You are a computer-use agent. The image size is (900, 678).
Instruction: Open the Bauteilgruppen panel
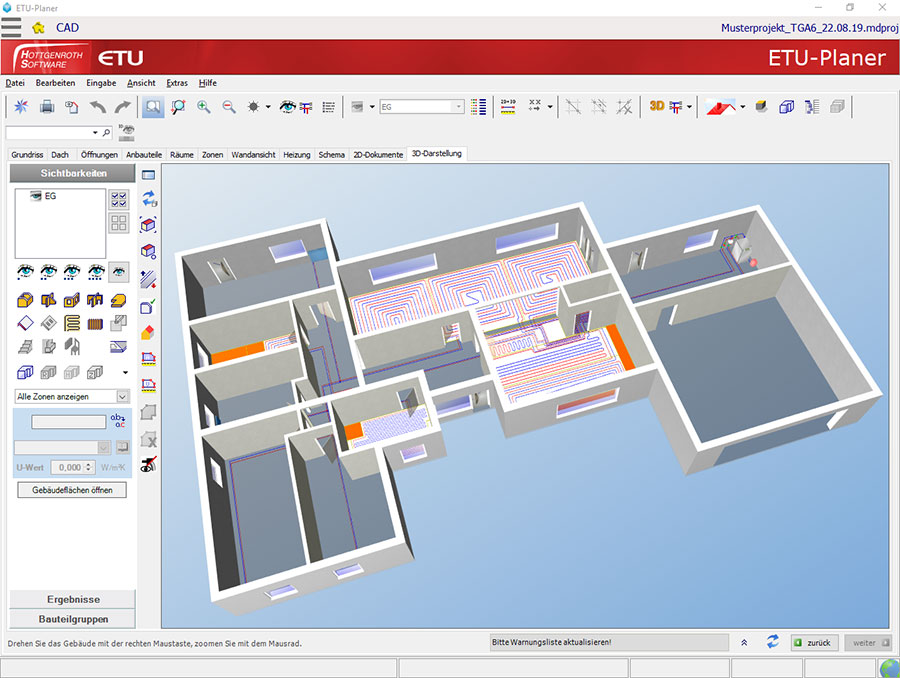coord(73,619)
